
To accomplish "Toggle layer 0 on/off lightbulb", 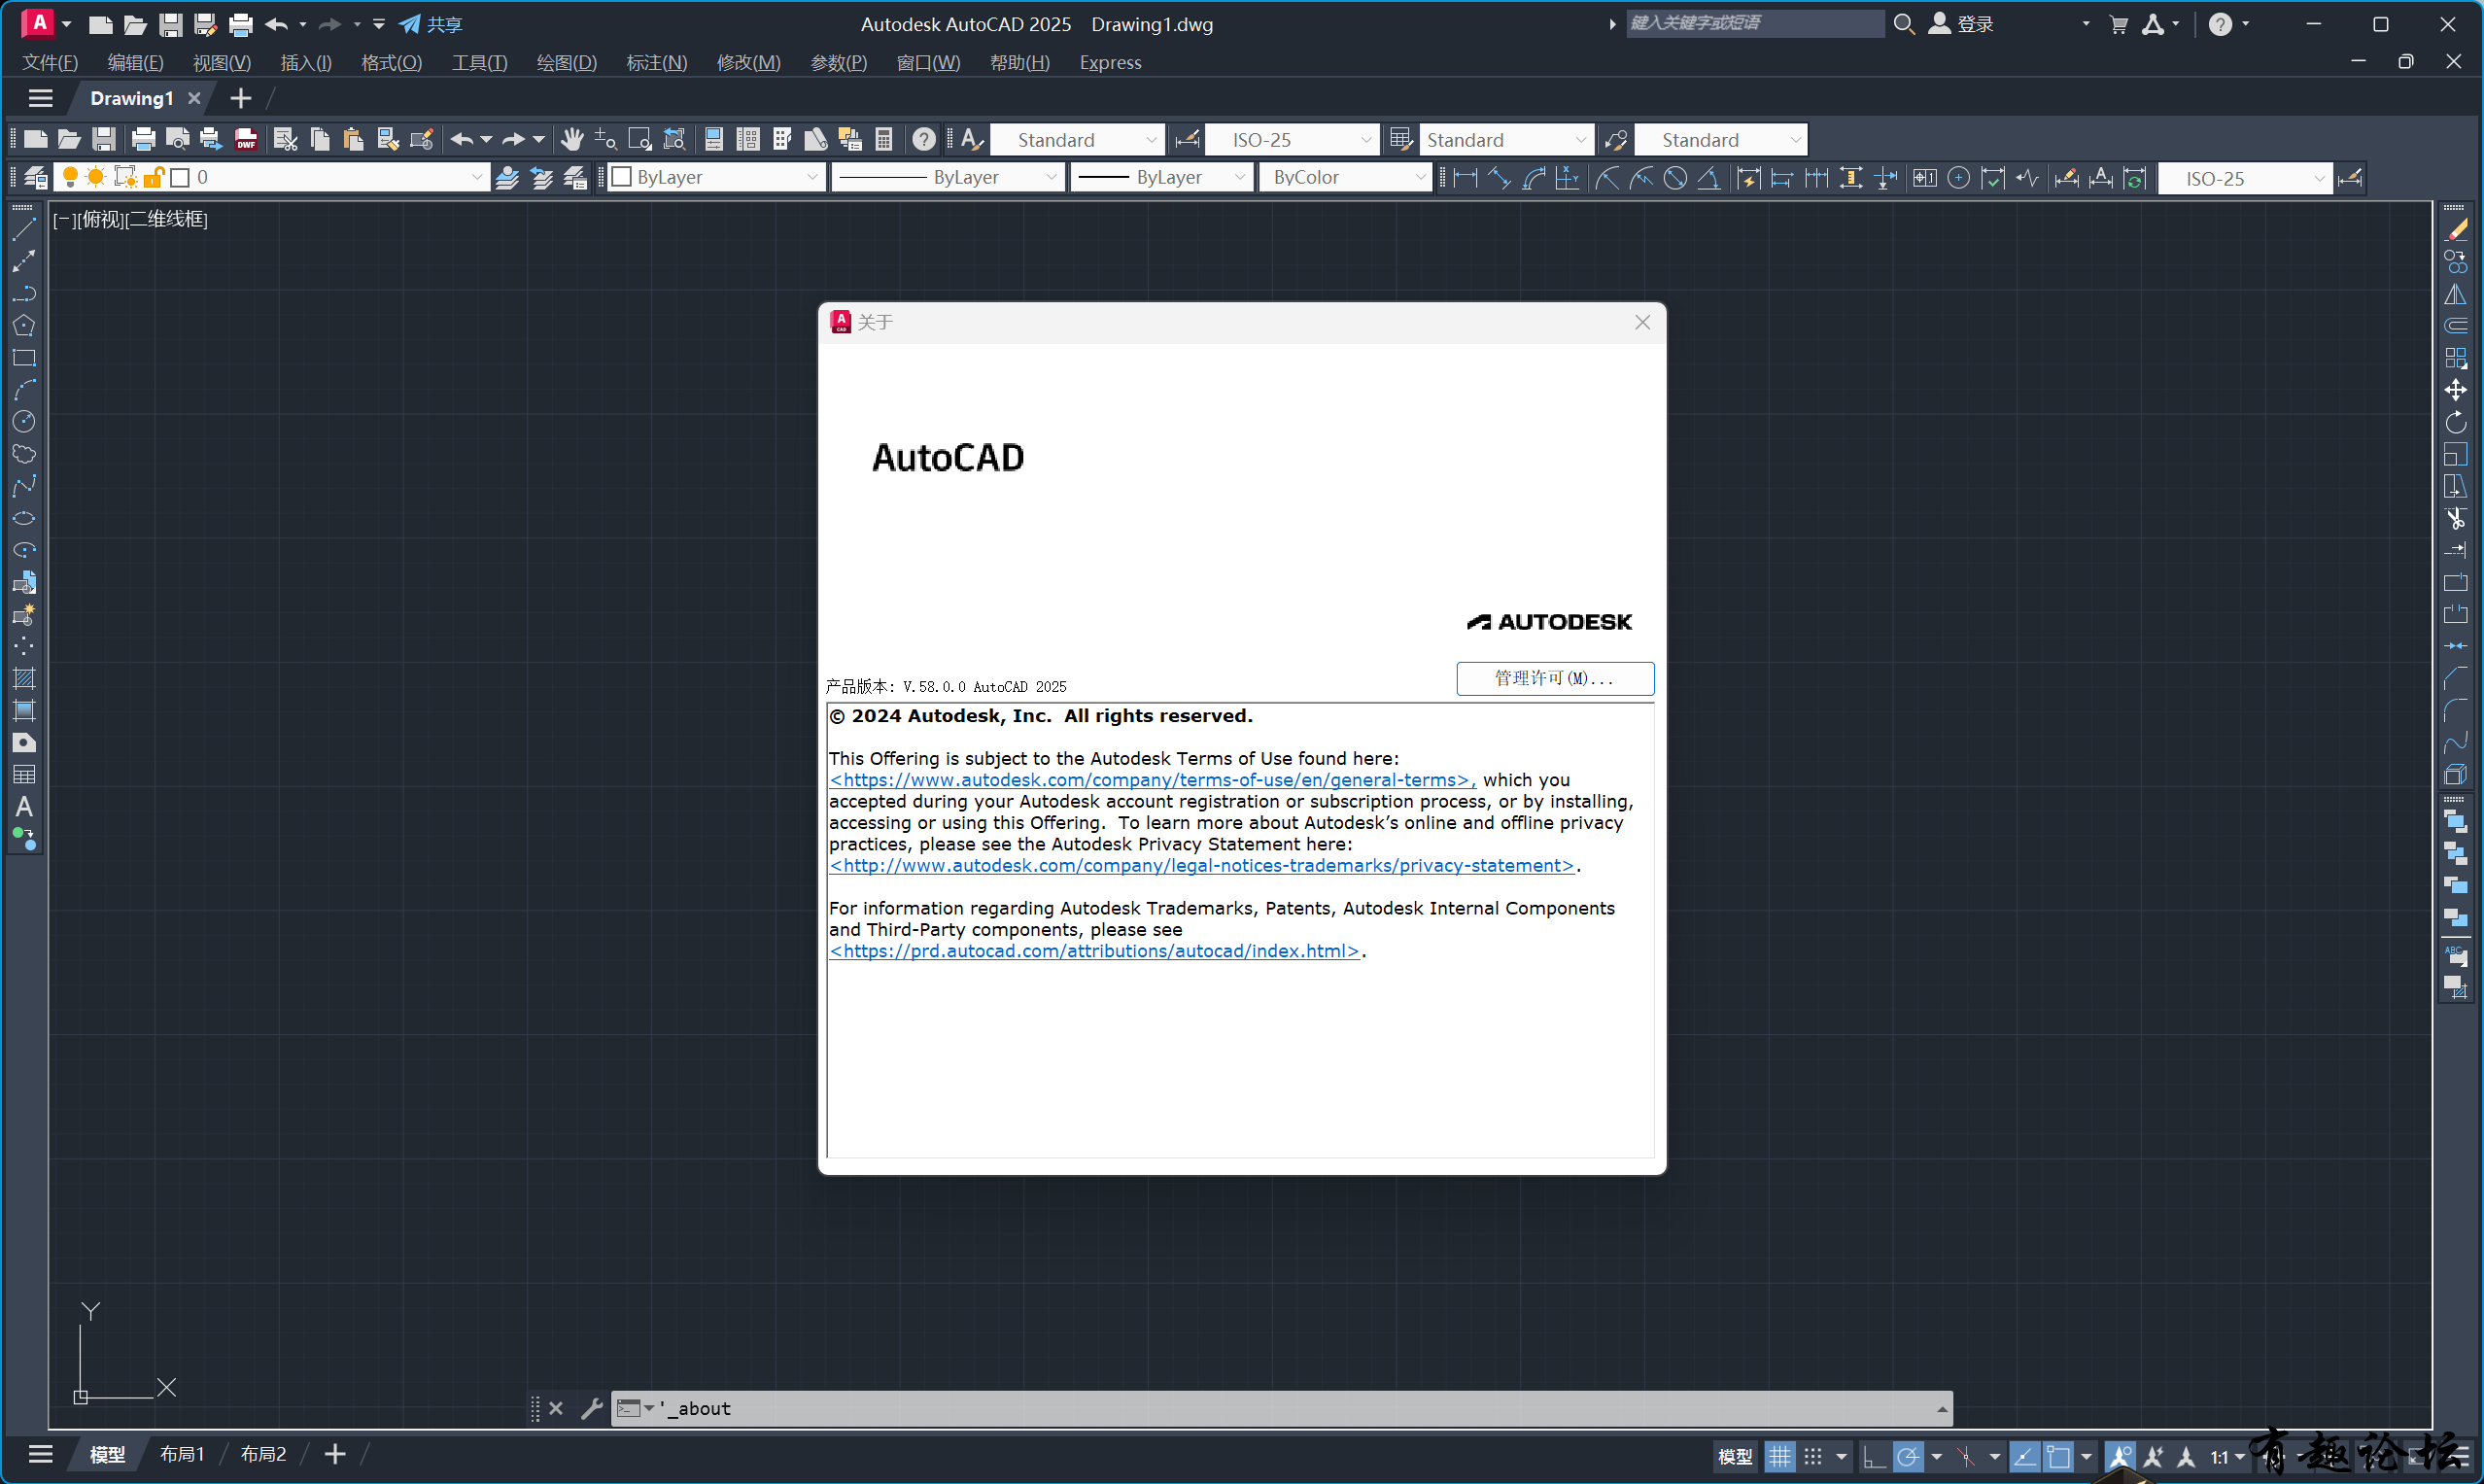I will [x=70, y=177].
